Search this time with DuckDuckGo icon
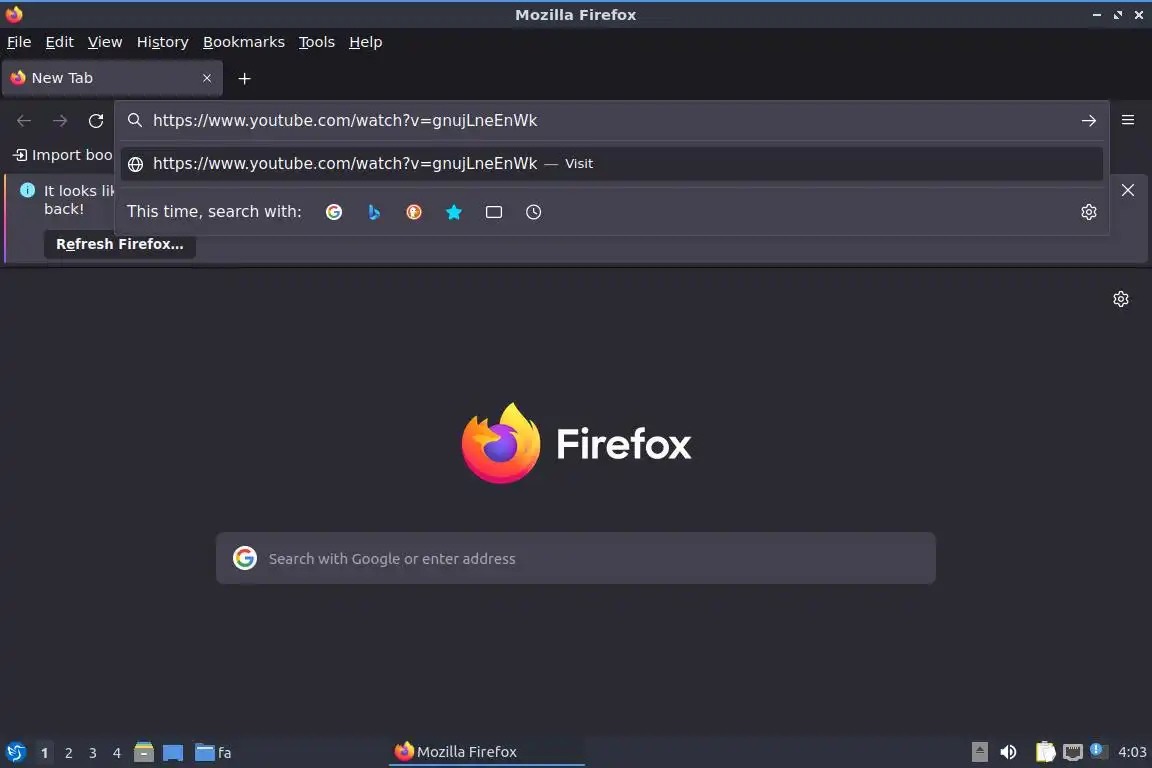 click(414, 212)
